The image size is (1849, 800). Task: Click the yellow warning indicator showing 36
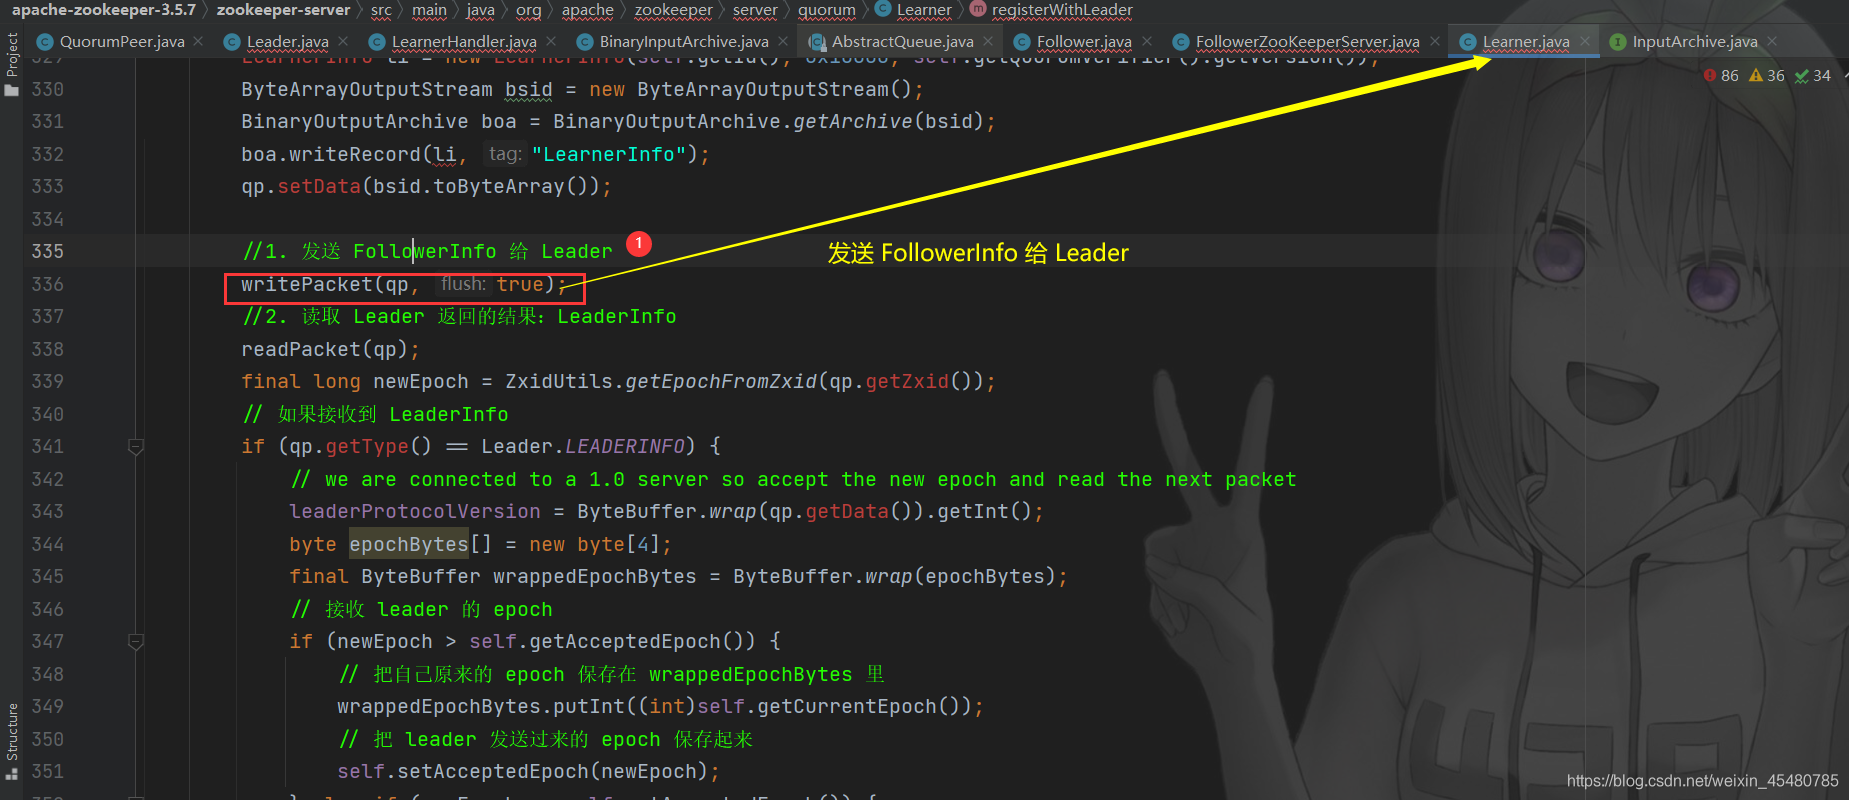[x=1766, y=75]
